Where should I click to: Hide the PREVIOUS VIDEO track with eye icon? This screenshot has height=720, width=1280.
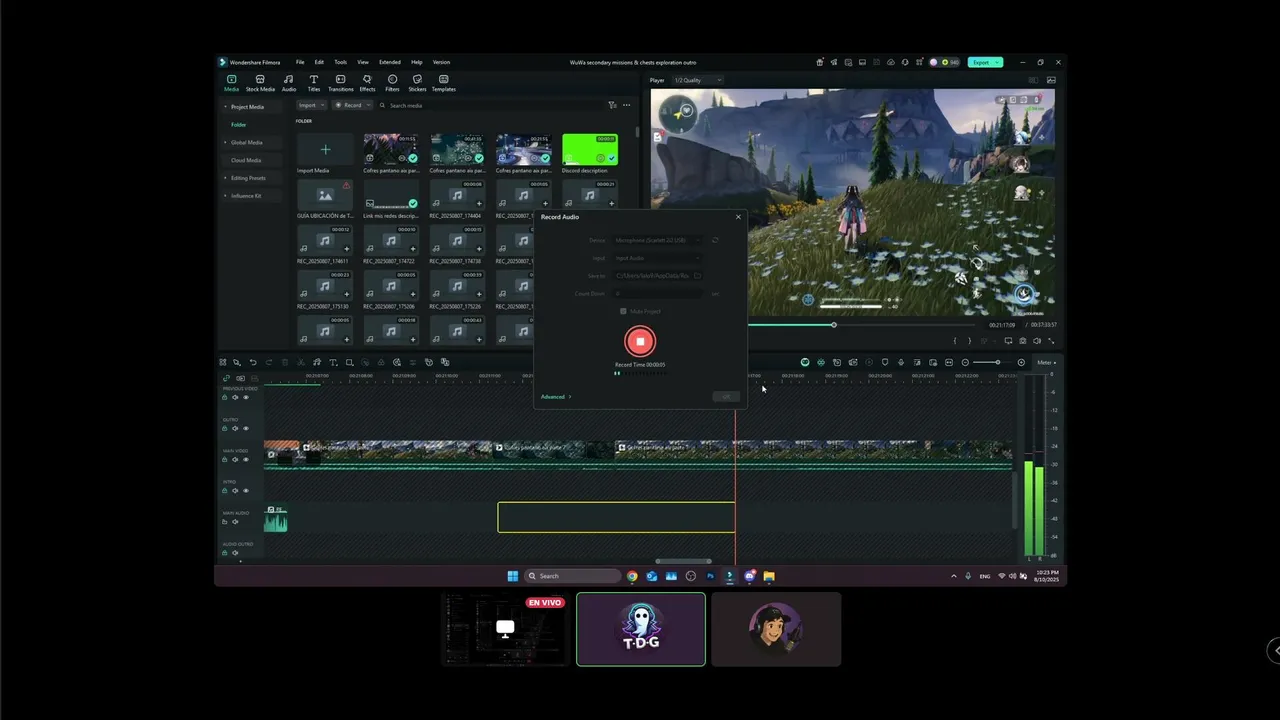pos(246,397)
